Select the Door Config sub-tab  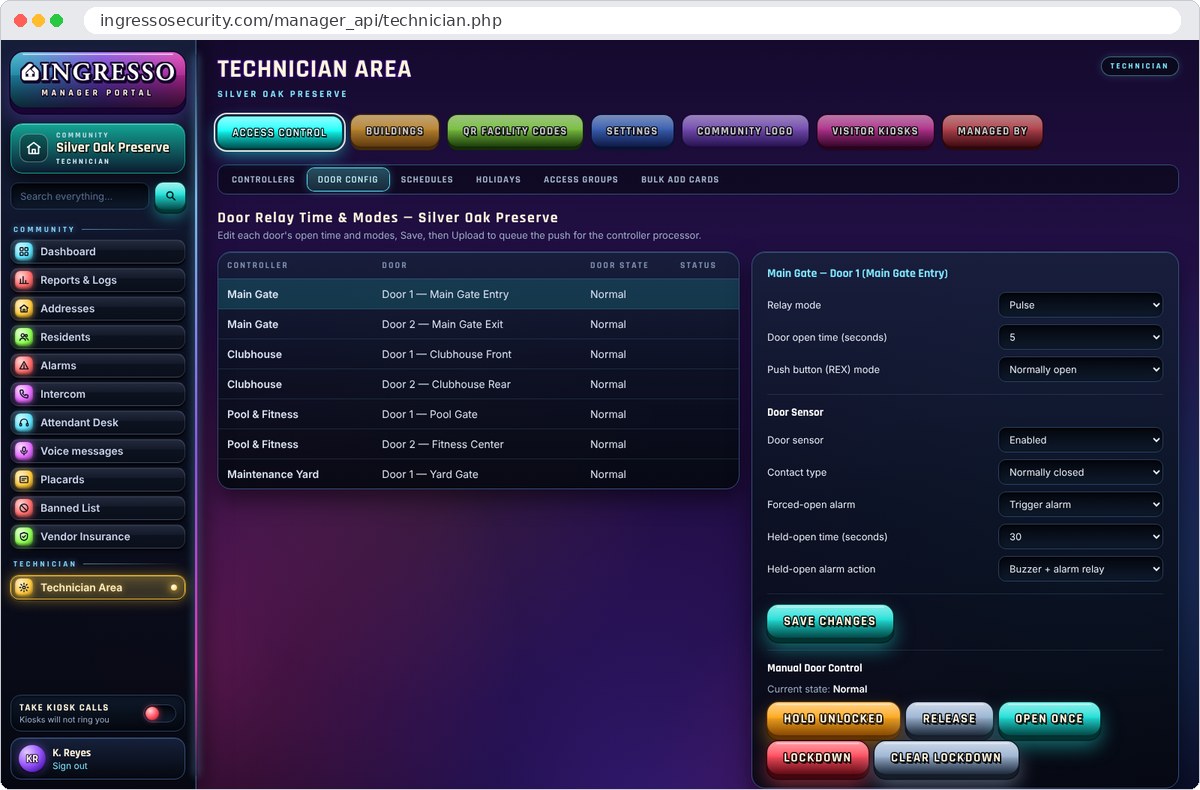pos(348,180)
